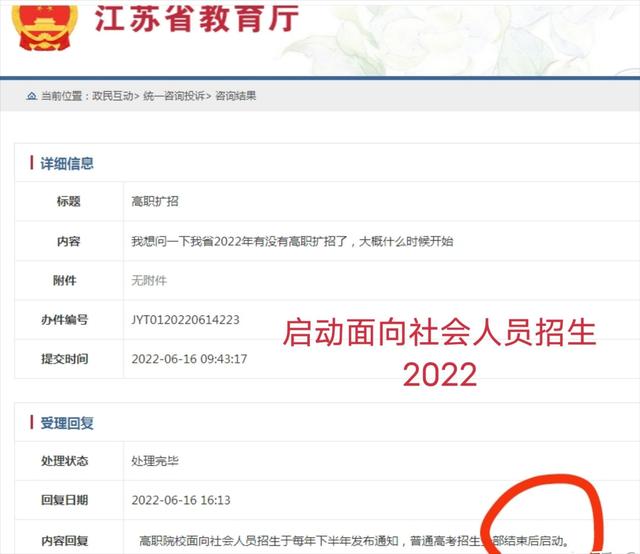The height and width of the screenshot is (554, 640).
Task: Click the 回复日期 row label
Action: (x=64, y=500)
